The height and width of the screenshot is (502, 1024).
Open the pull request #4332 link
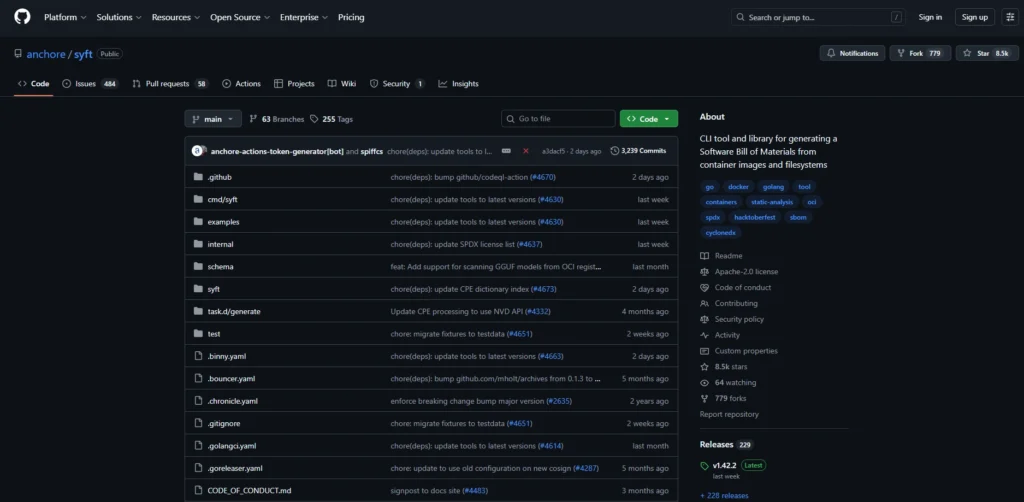(537, 311)
